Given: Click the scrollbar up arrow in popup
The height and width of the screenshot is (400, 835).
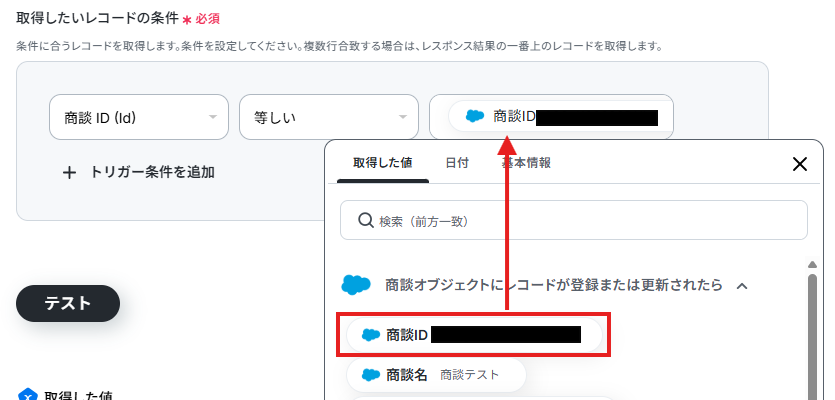Looking at the screenshot, I should [812, 264].
